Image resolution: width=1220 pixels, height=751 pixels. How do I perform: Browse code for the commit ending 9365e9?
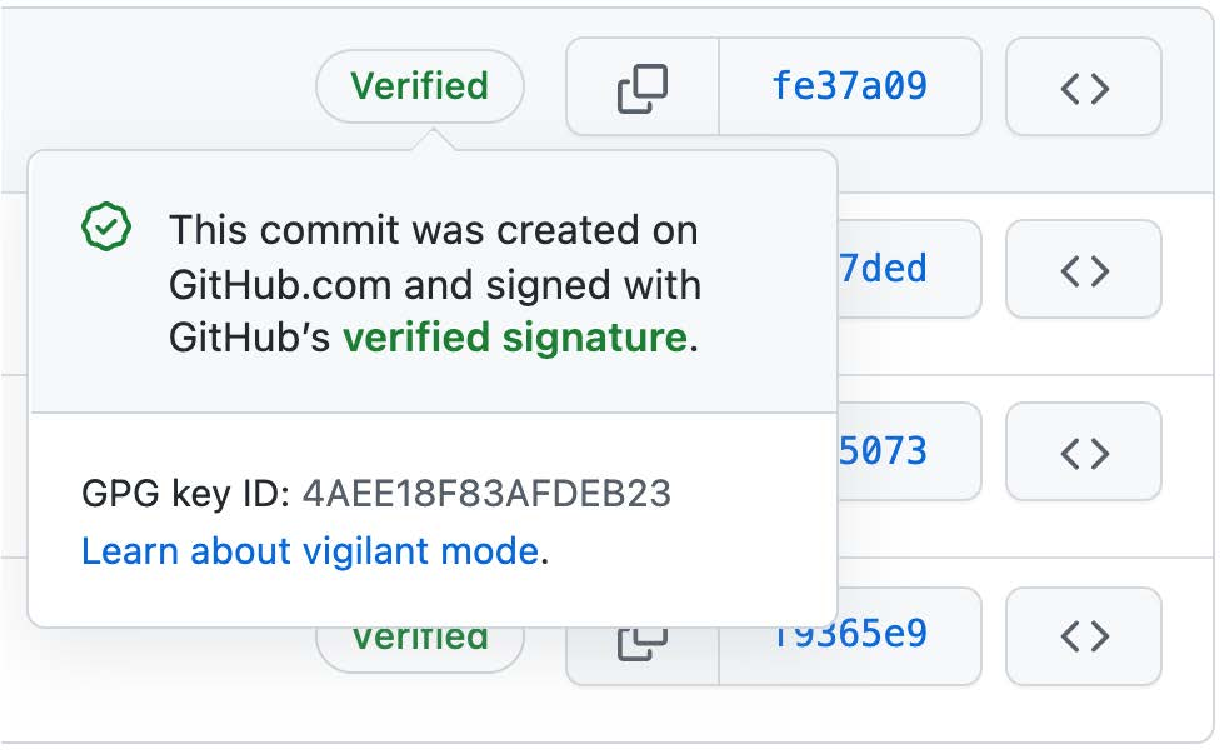click(1084, 635)
